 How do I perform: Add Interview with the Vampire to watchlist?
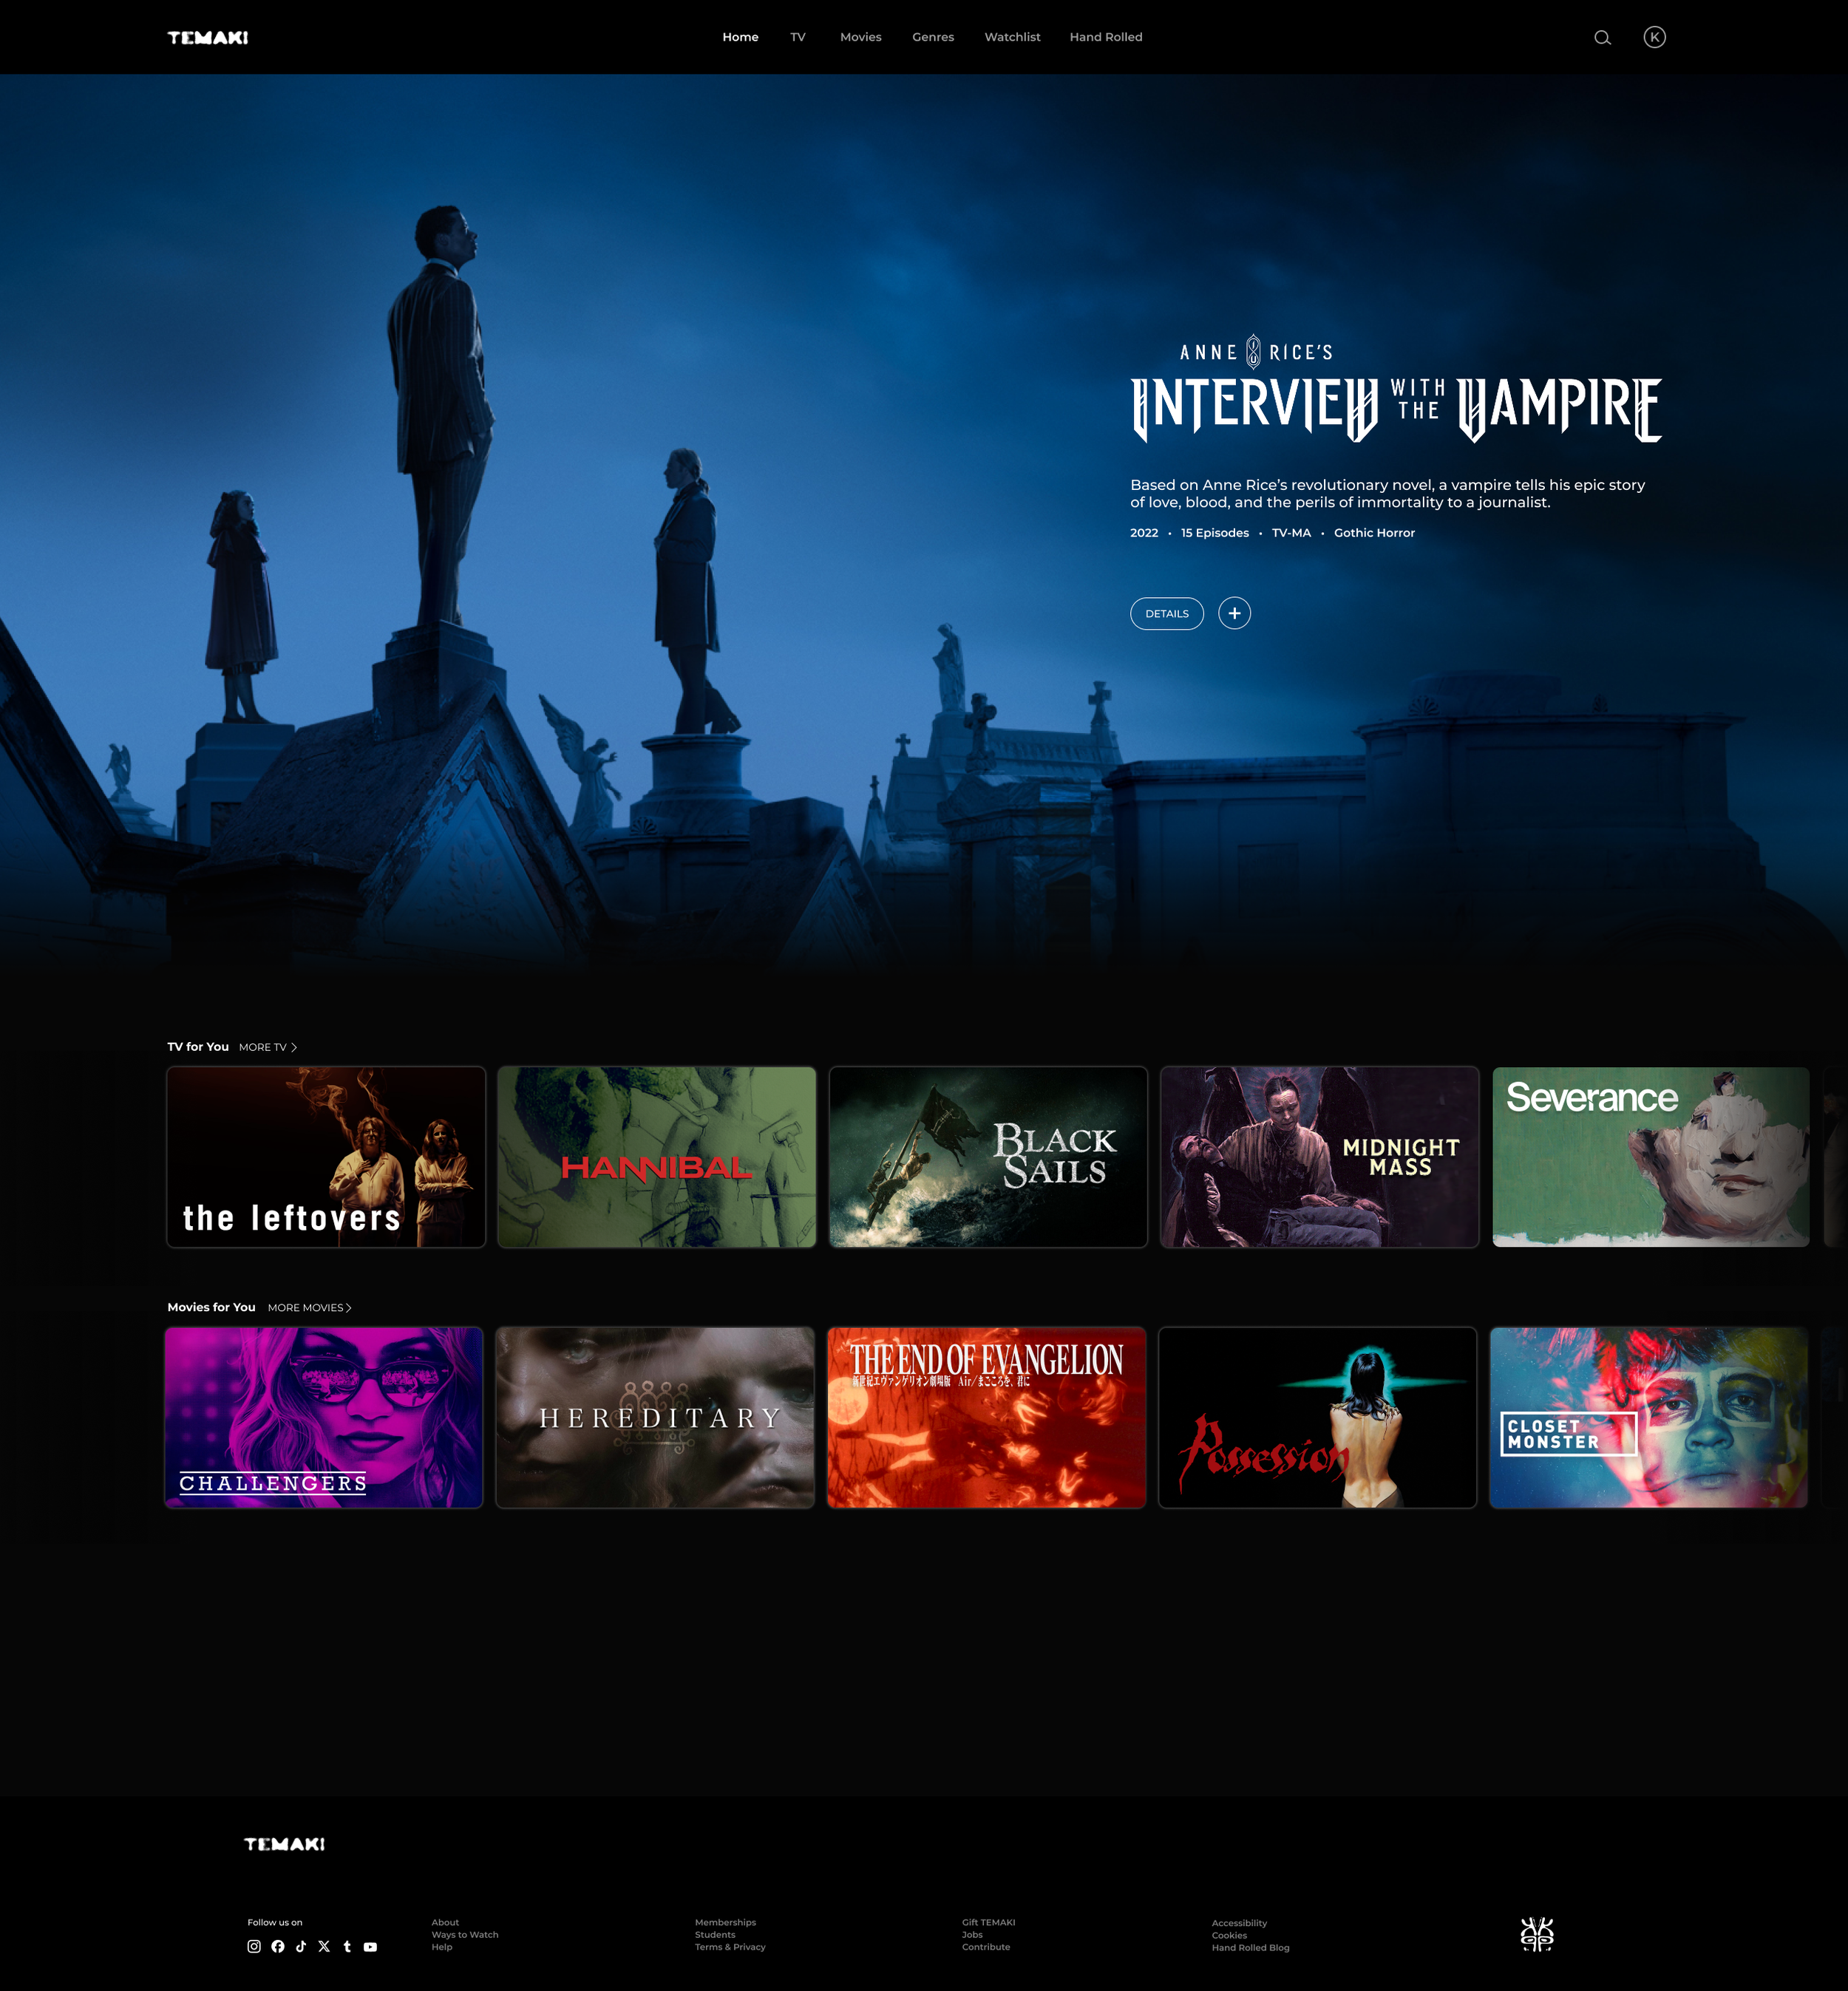click(1235, 613)
